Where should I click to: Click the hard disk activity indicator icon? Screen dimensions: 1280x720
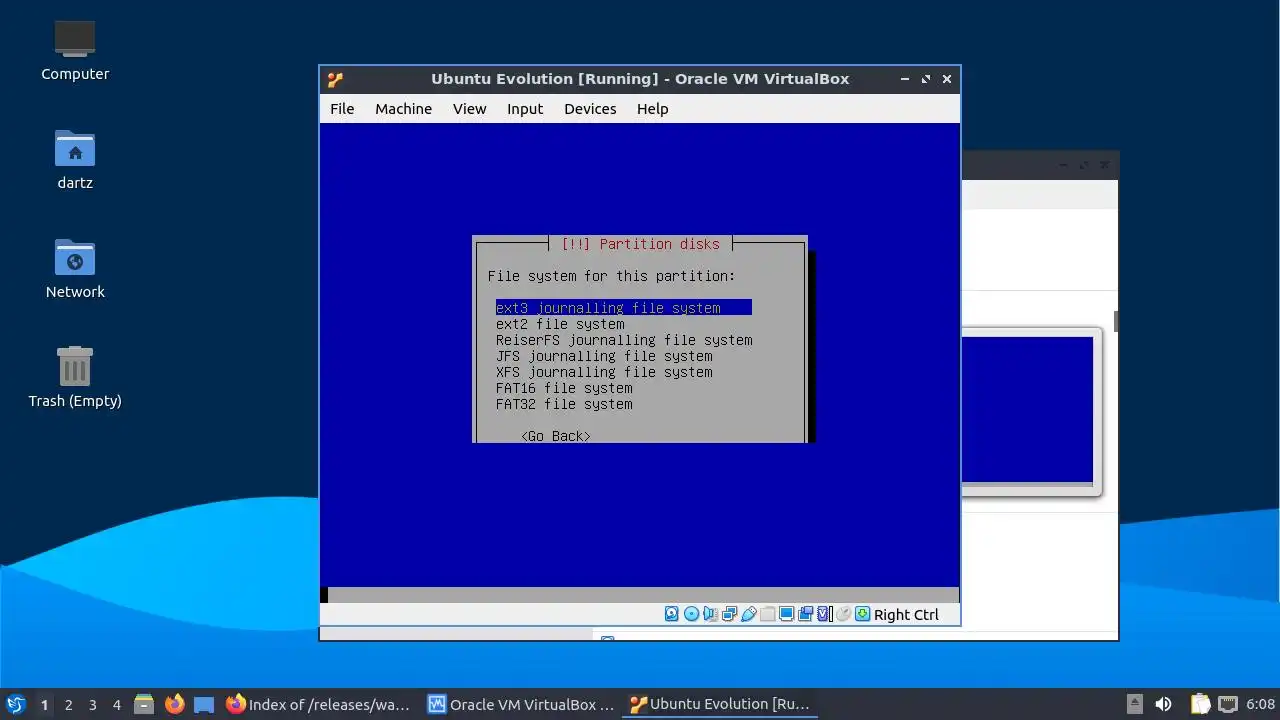pyautogui.click(x=672, y=614)
